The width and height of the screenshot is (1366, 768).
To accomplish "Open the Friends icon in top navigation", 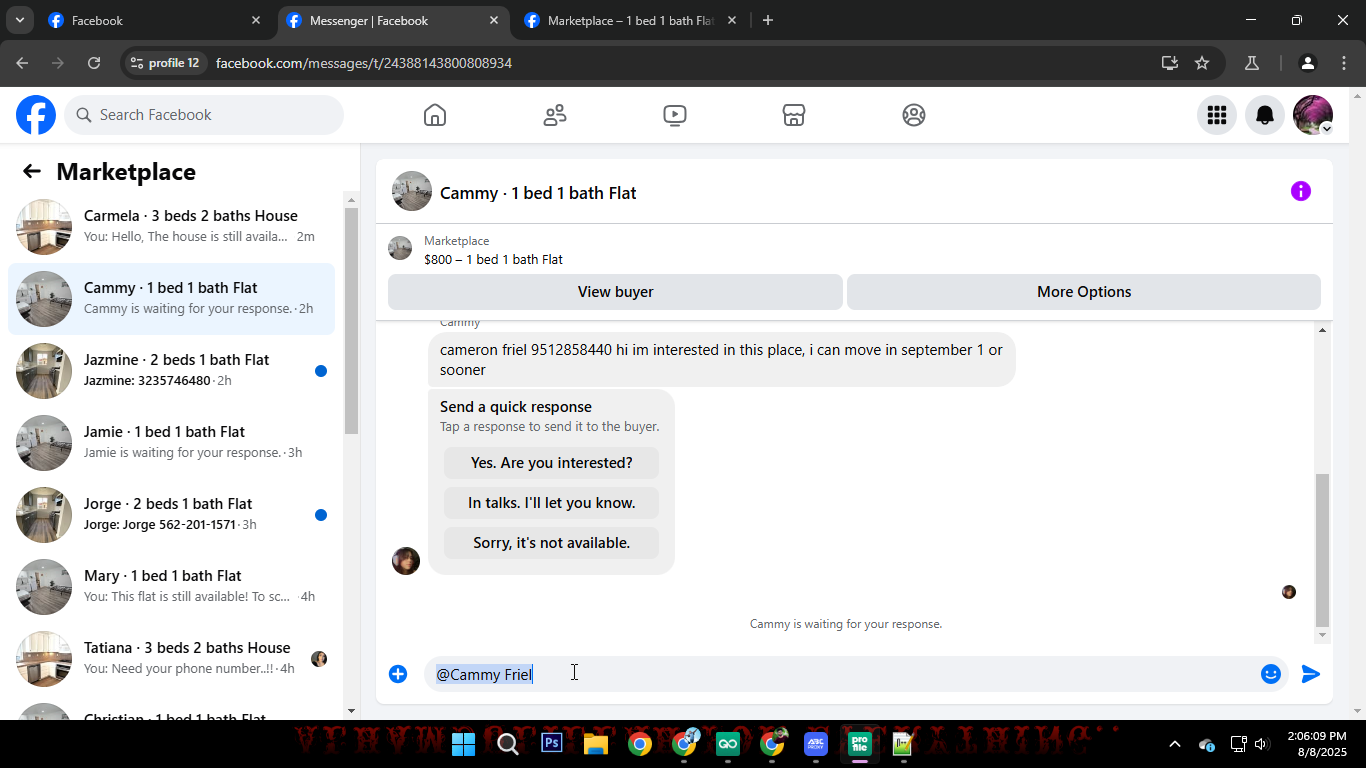I will click(555, 115).
